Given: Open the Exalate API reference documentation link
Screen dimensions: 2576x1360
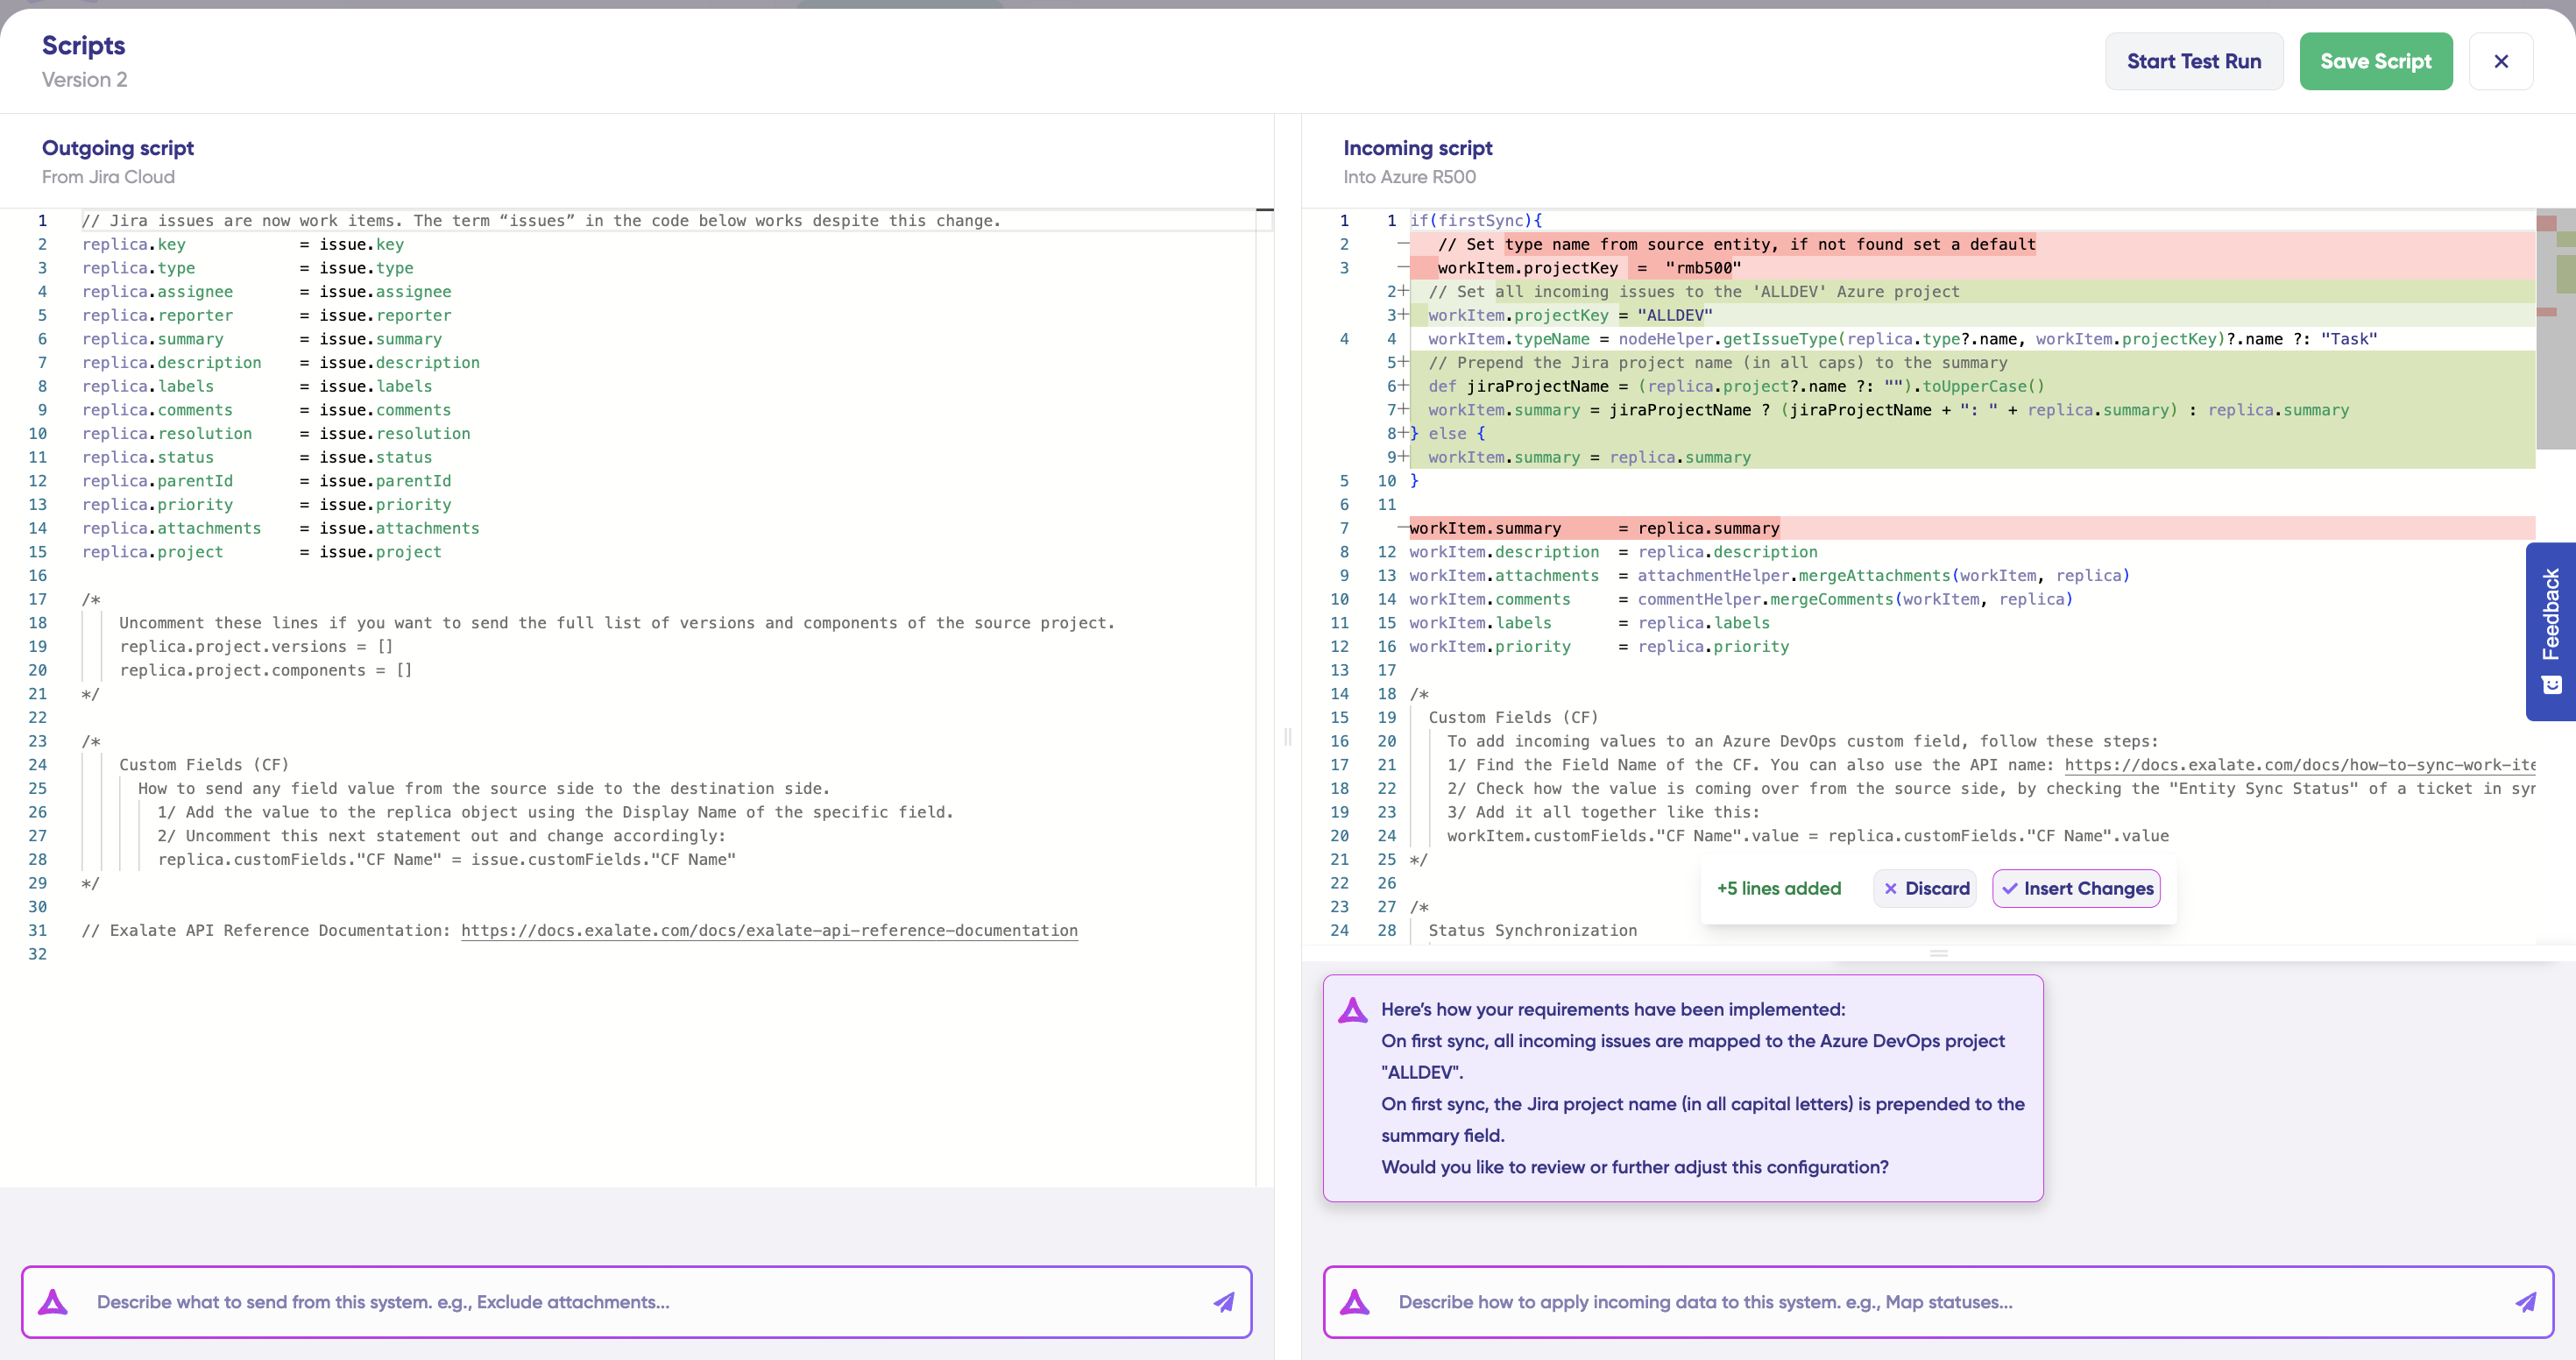Looking at the screenshot, I should click(769, 930).
